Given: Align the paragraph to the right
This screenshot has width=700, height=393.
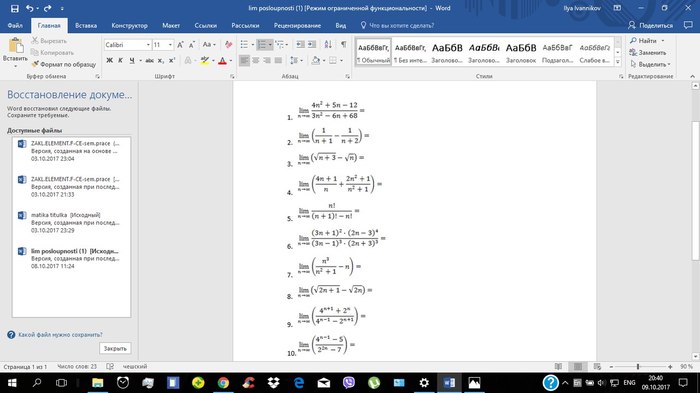Looking at the screenshot, I should coord(267,60).
